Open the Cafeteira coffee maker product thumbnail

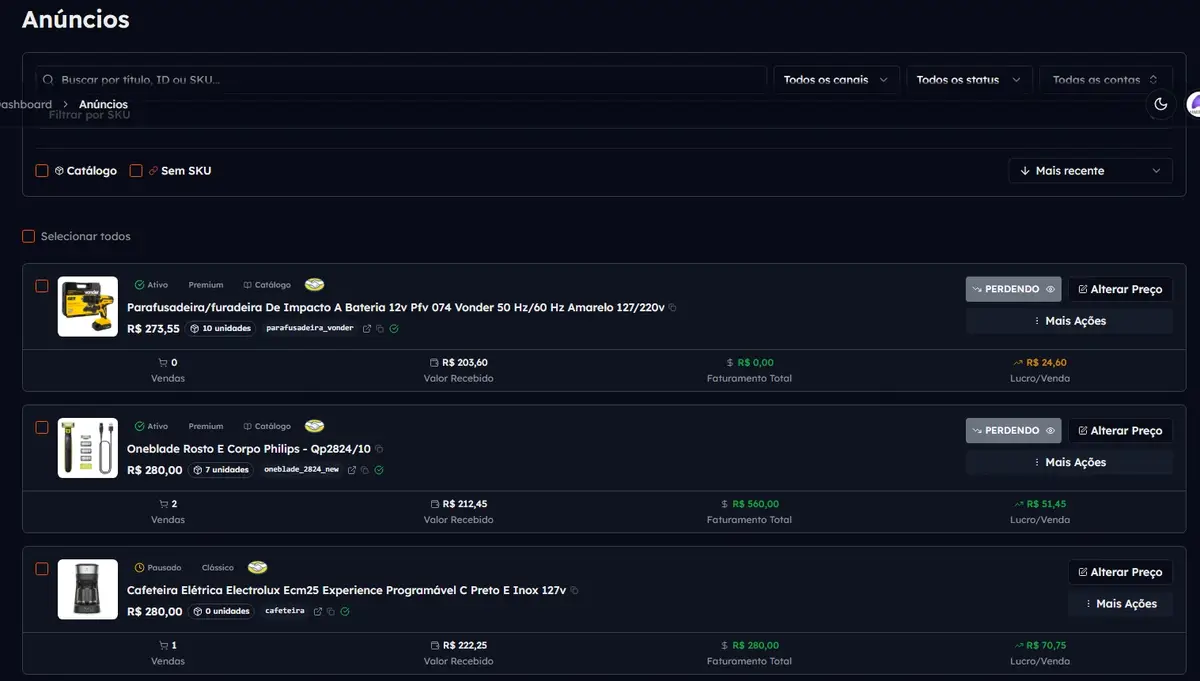click(x=88, y=589)
